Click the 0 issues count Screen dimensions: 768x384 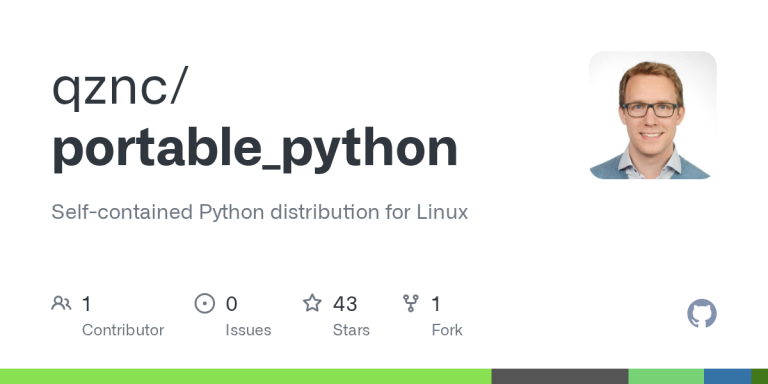[x=231, y=304]
